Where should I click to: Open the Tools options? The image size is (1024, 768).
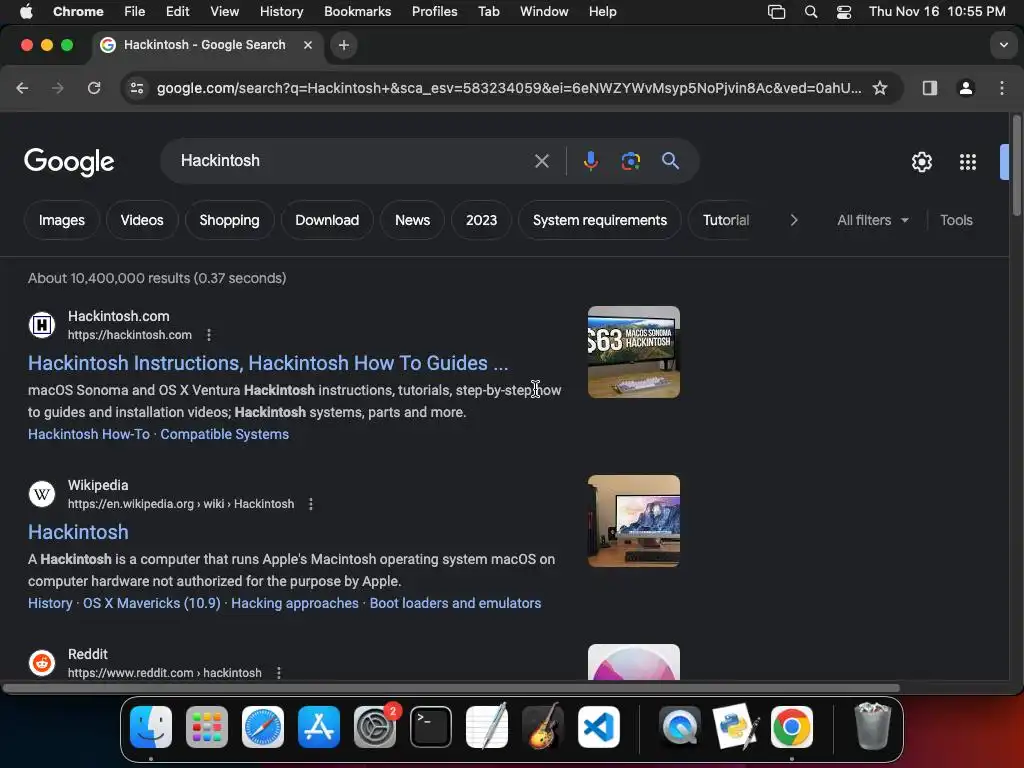[956, 220]
